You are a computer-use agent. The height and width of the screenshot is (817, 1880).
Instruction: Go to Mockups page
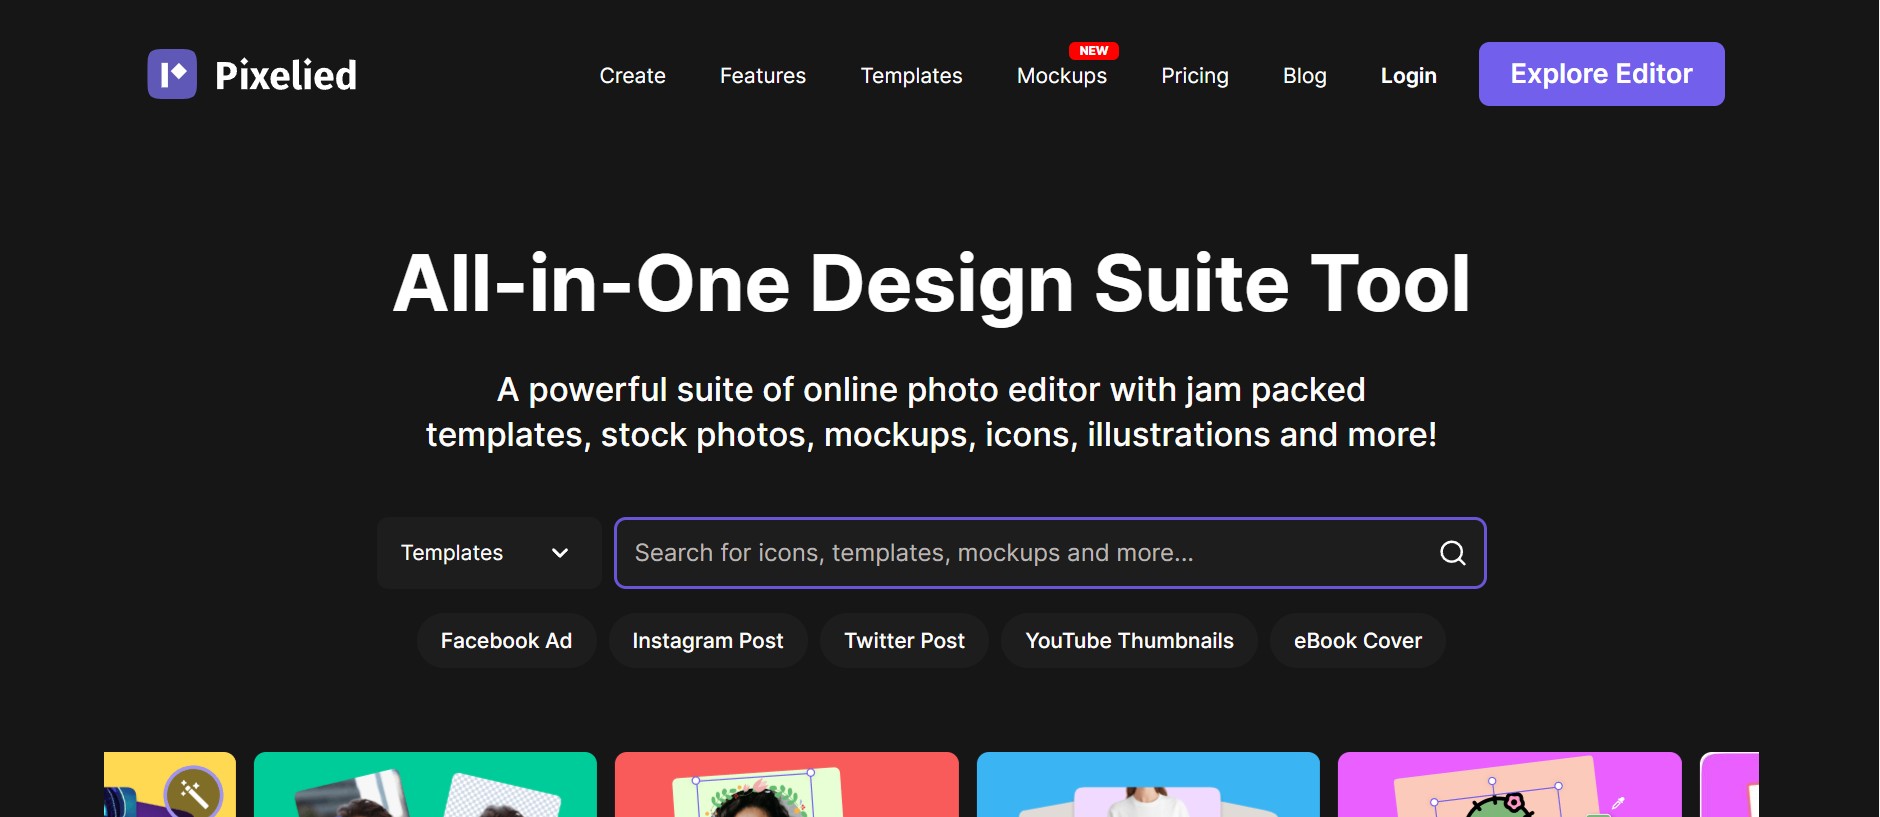(x=1061, y=76)
